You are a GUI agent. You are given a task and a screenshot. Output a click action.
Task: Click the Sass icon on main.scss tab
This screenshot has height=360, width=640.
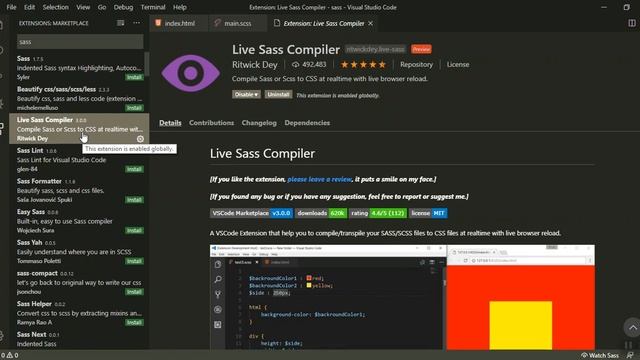(x=218, y=23)
